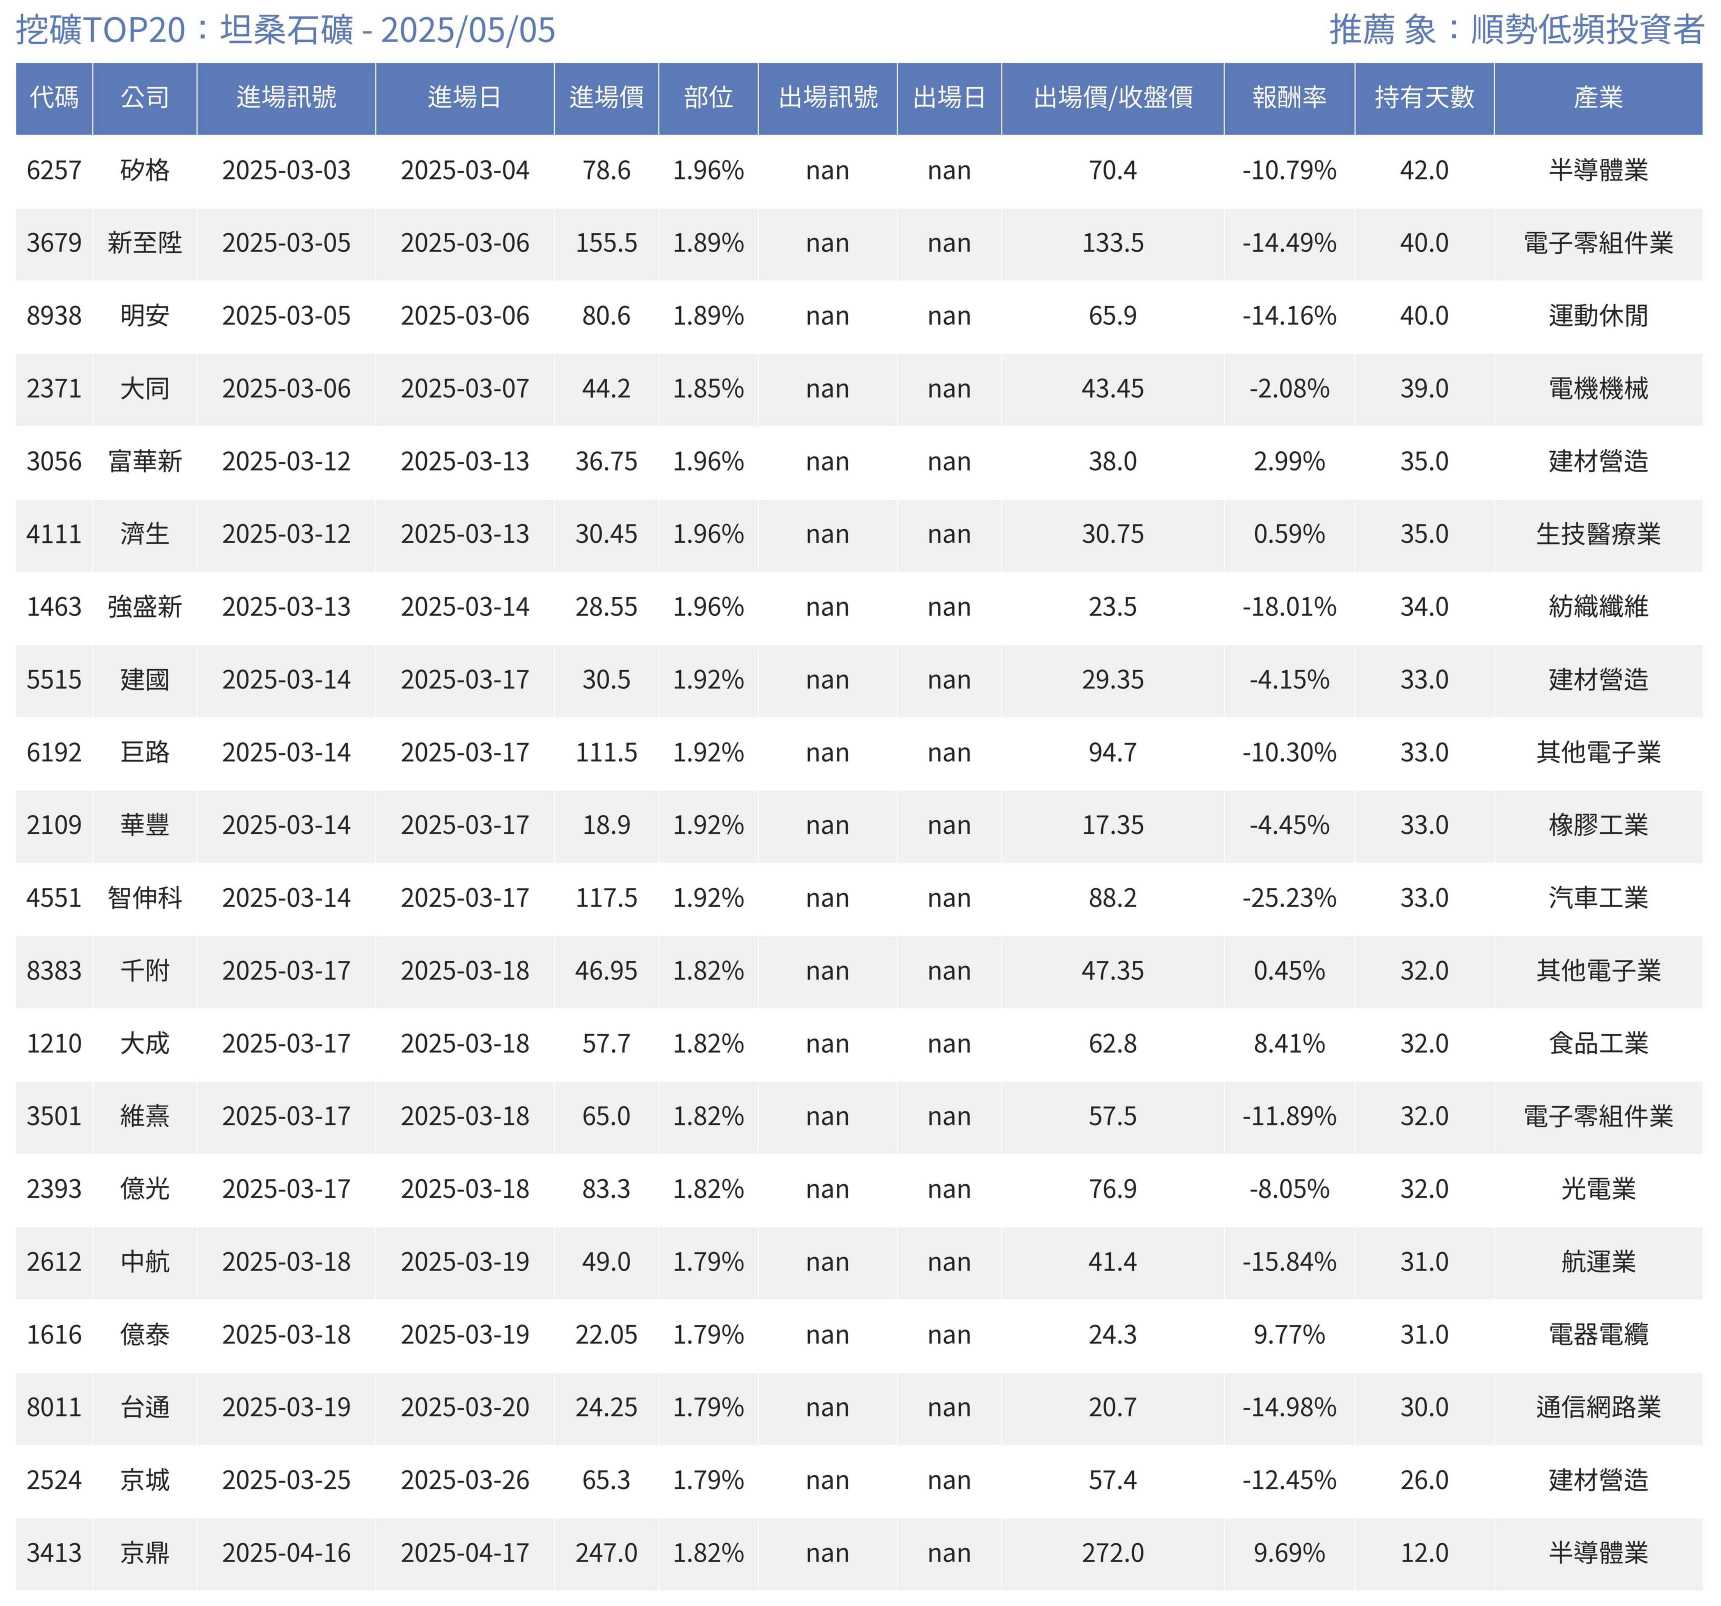Select stock code 2393

(x=54, y=1190)
